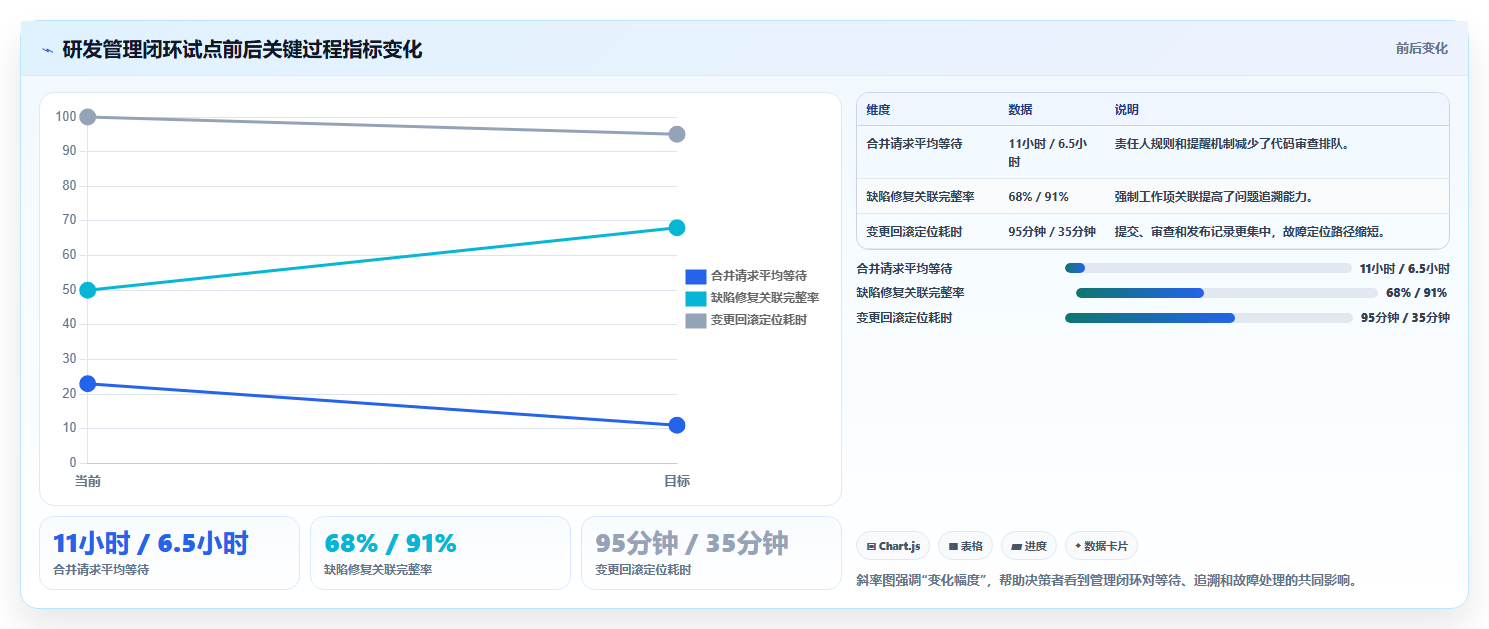Click the gray data point at 当前 100
1489x629 pixels.
88,117
